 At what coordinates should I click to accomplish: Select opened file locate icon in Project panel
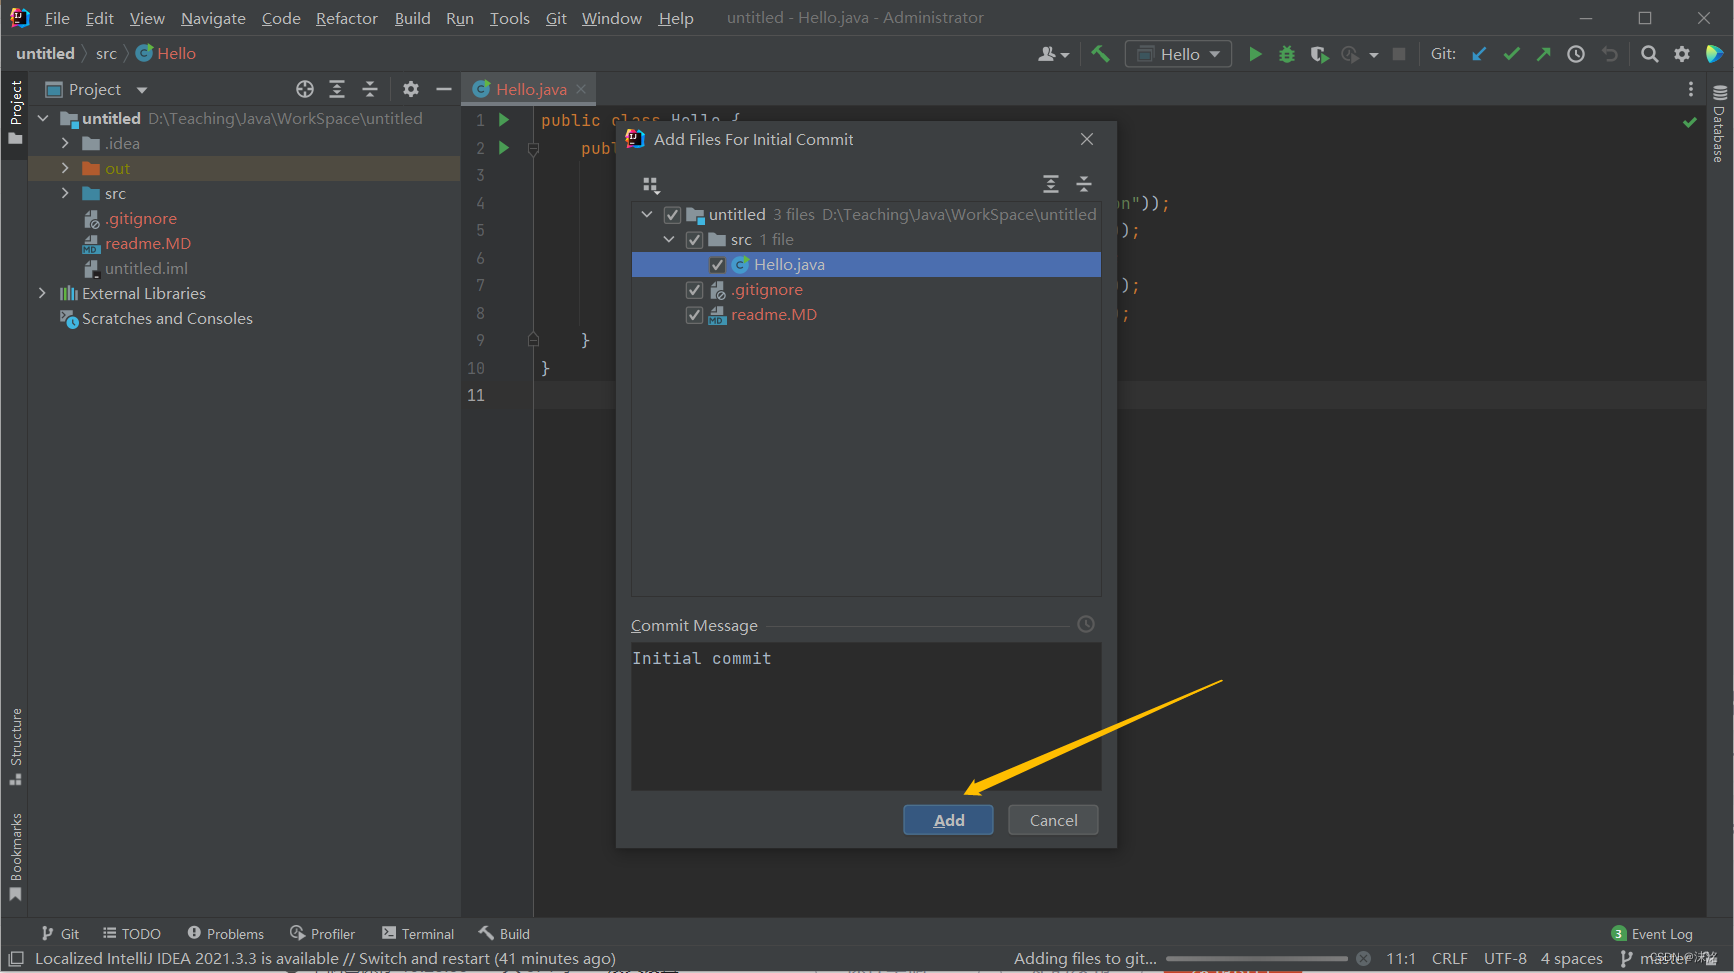305,89
